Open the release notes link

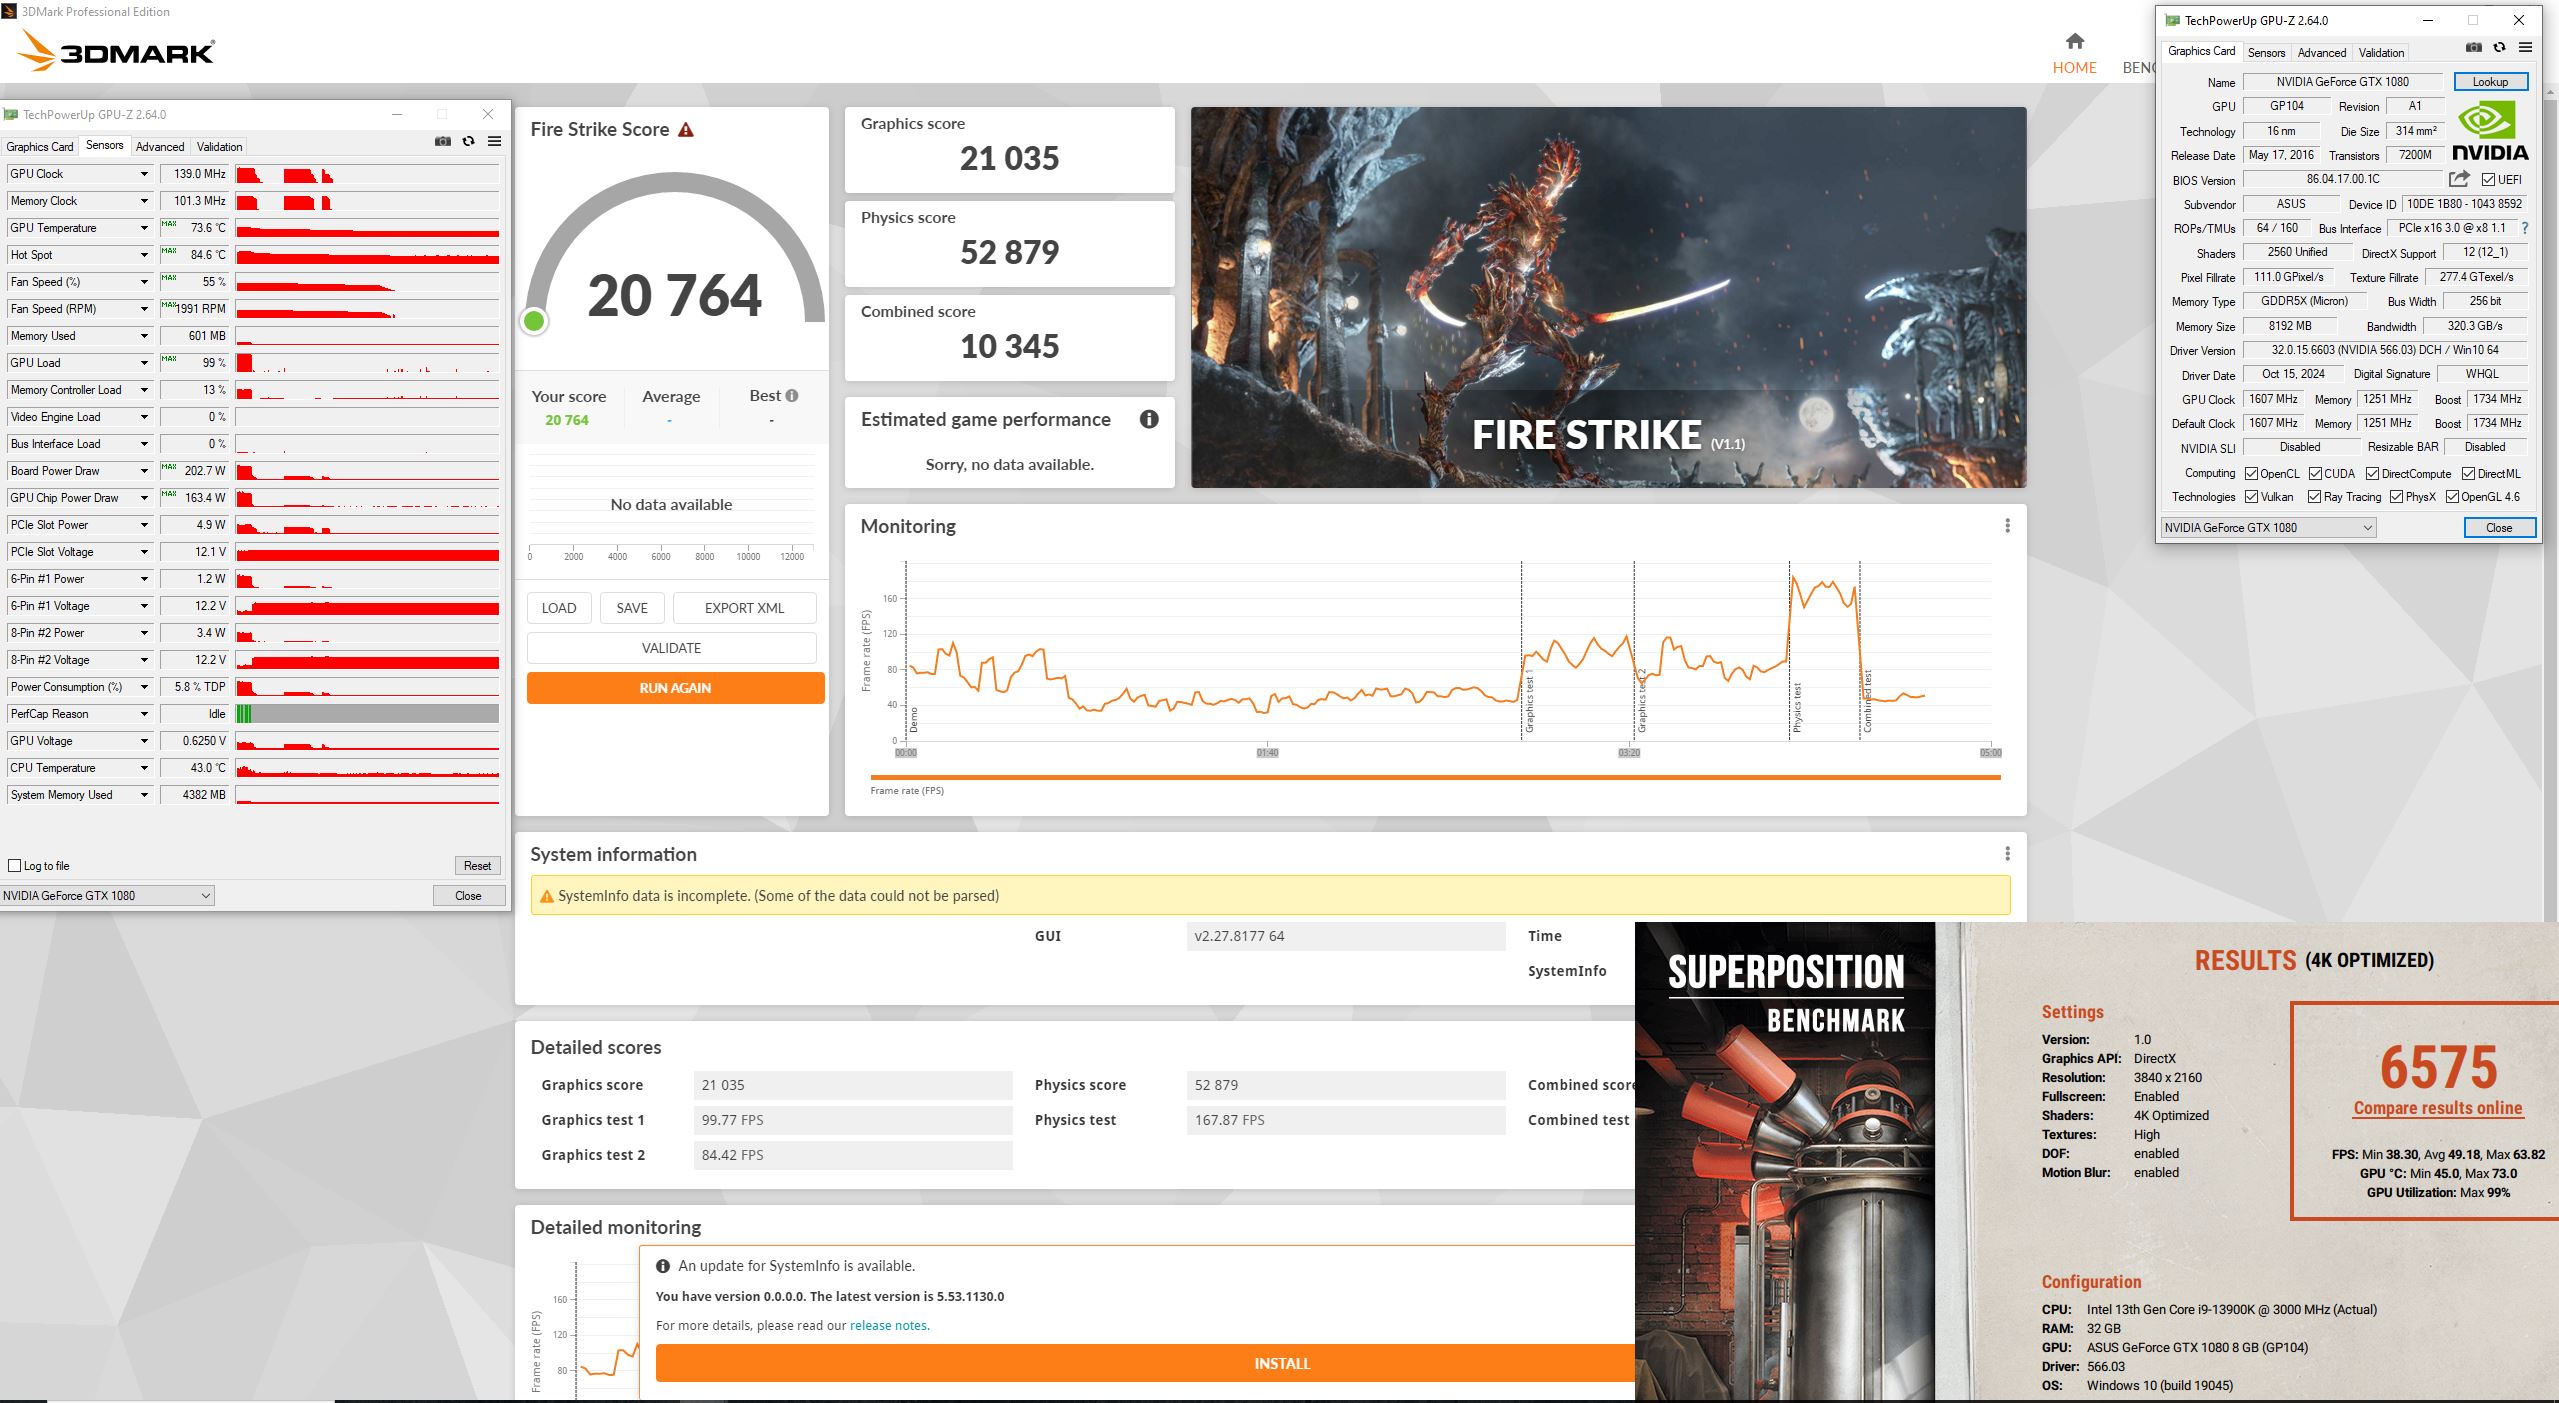coord(889,1326)
